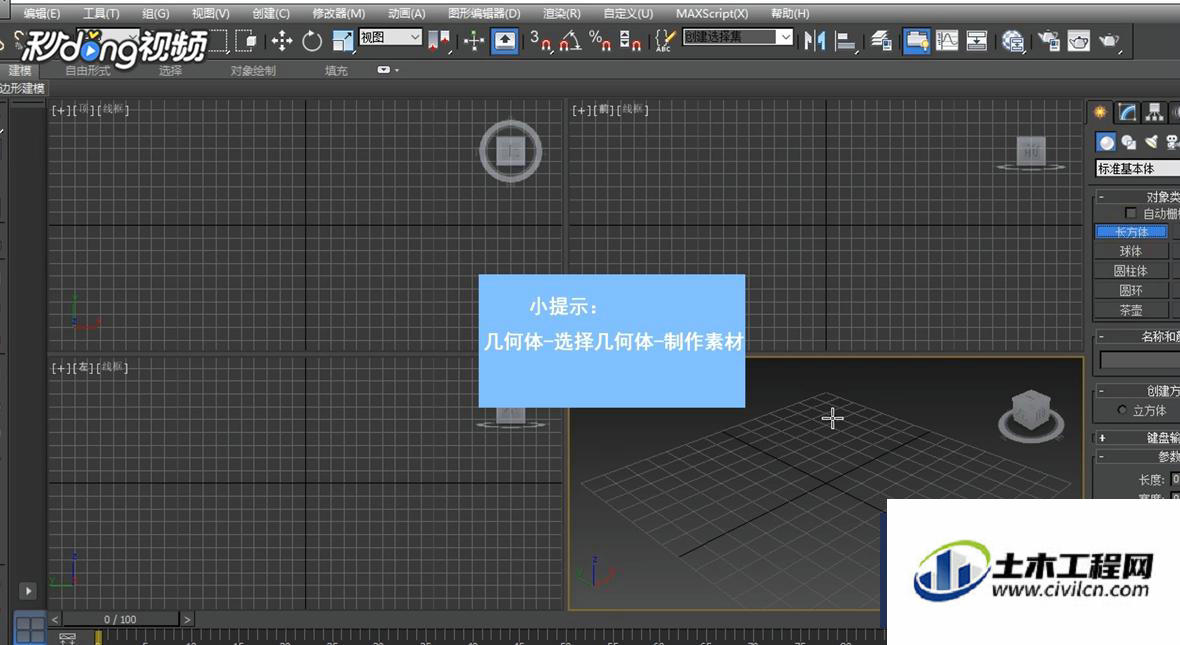Select the Move tool
Viewport: 1180px width, 645px height.
(x=281, y=41)
